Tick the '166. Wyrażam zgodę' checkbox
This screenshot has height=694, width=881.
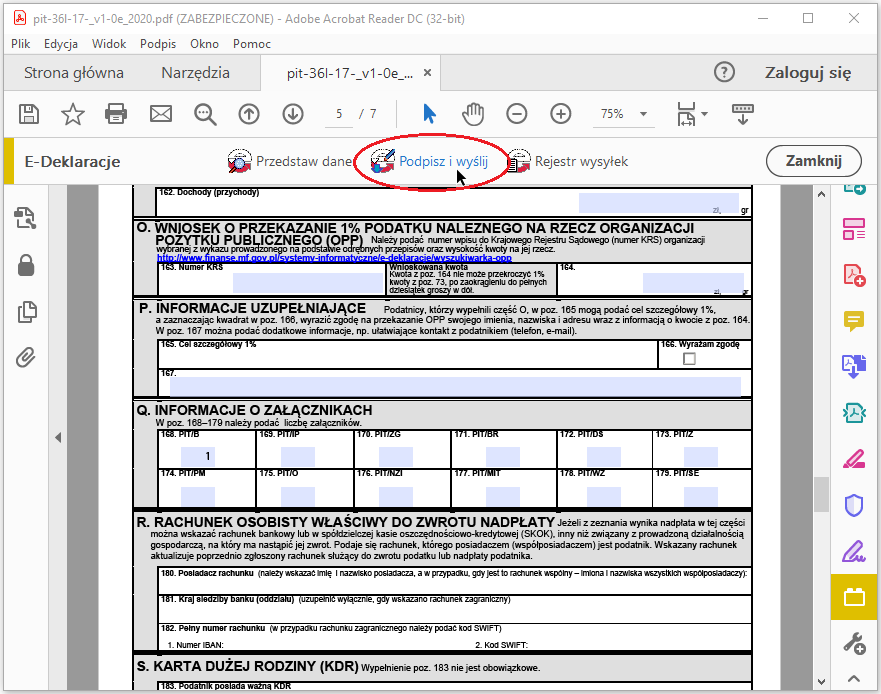coord(689,359)
